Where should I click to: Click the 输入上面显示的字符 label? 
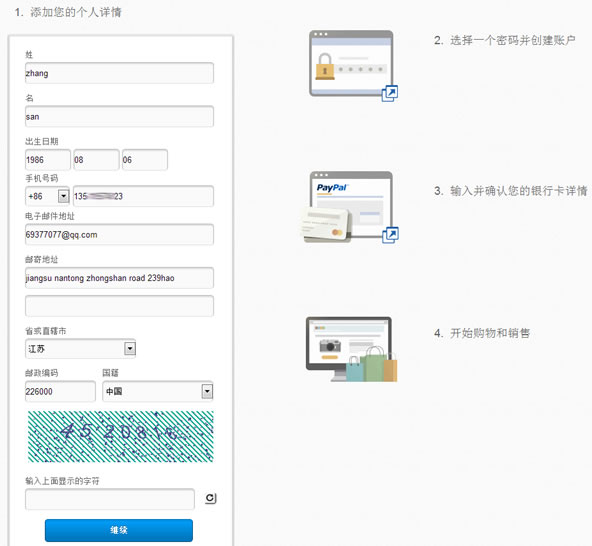click(62, 481)
